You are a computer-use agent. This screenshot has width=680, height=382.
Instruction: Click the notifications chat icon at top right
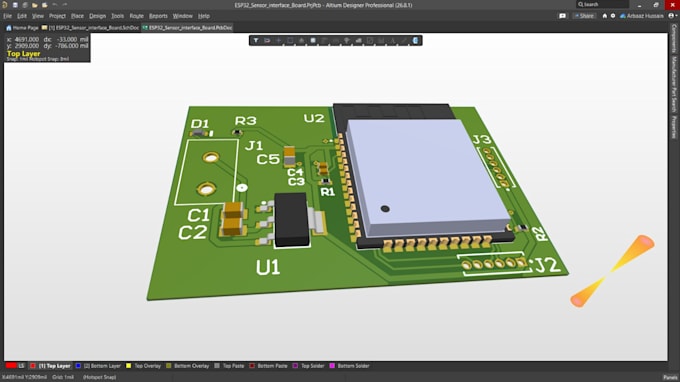[x=562, y=16]
